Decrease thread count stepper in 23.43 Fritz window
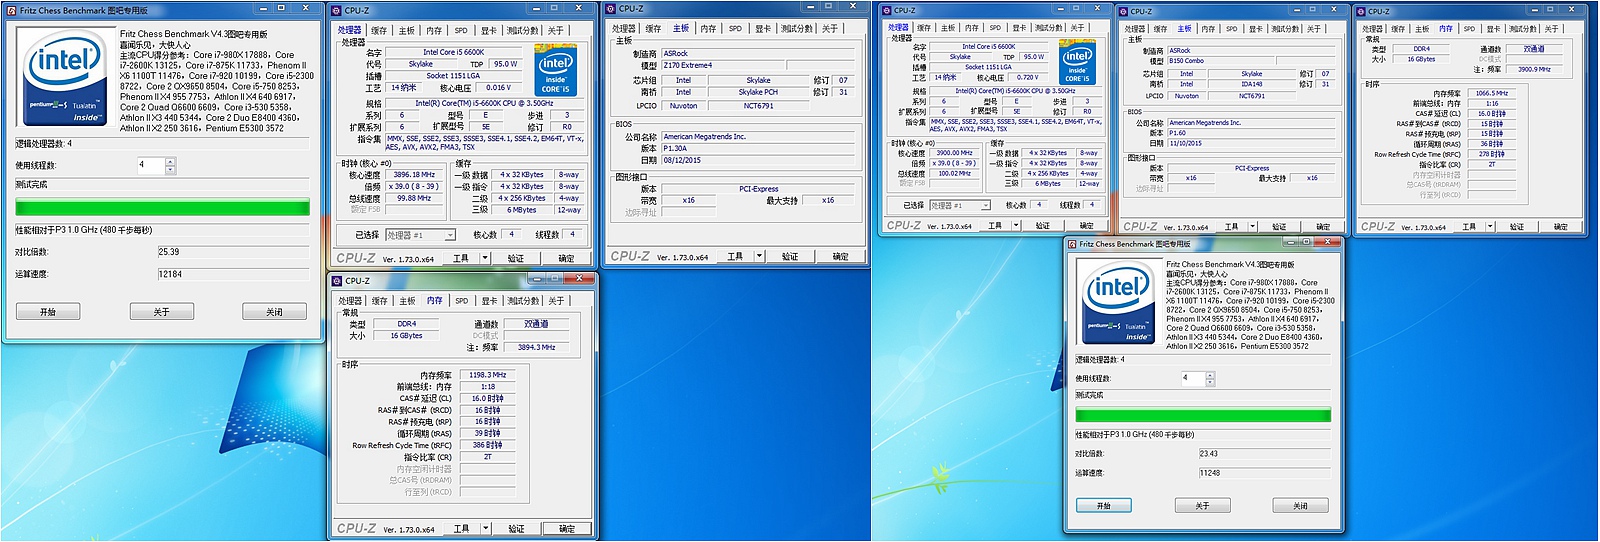Screen dimensions: 1600x542 coord(1210,382)
